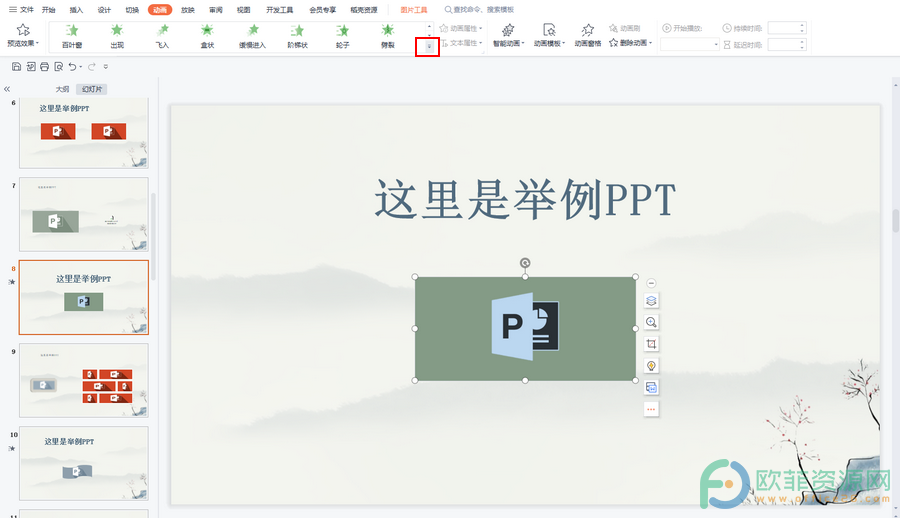This screenshot has width=900, height=518.
Task: Apply the 盒状 (Box) animation
Action: [207, 36]
